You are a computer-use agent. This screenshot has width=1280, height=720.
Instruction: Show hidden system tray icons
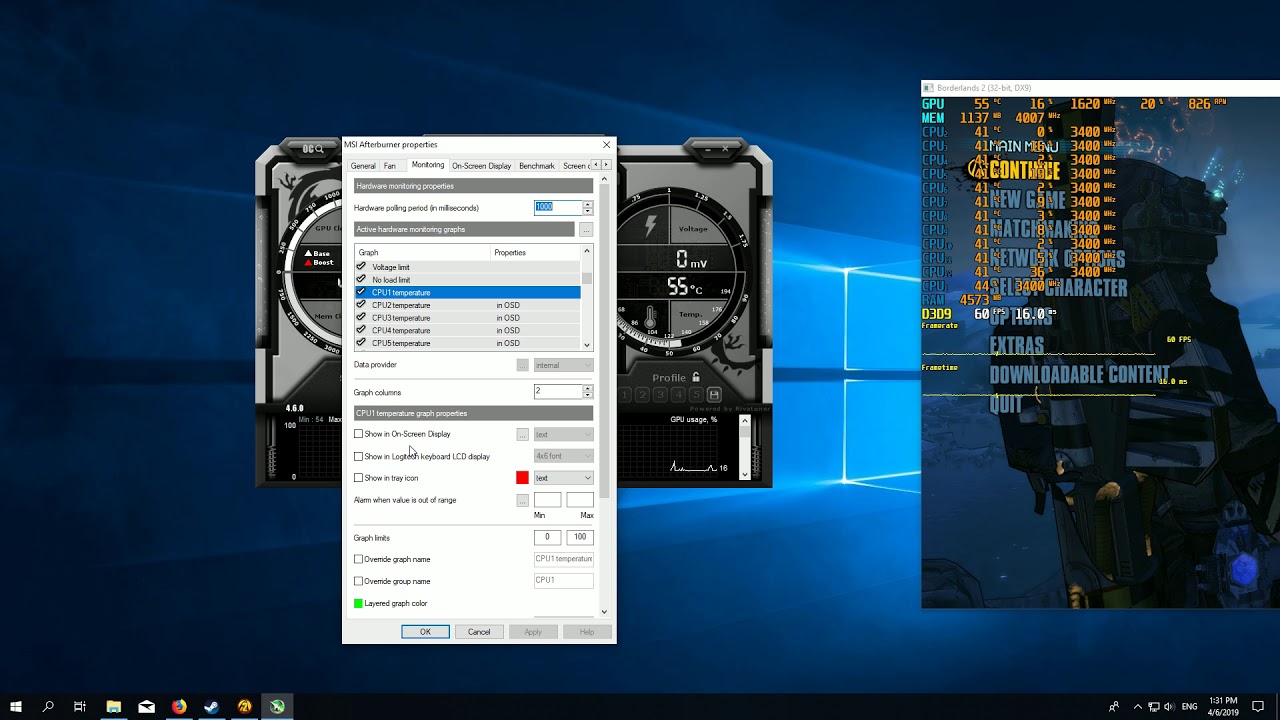tap(1137, 706)
